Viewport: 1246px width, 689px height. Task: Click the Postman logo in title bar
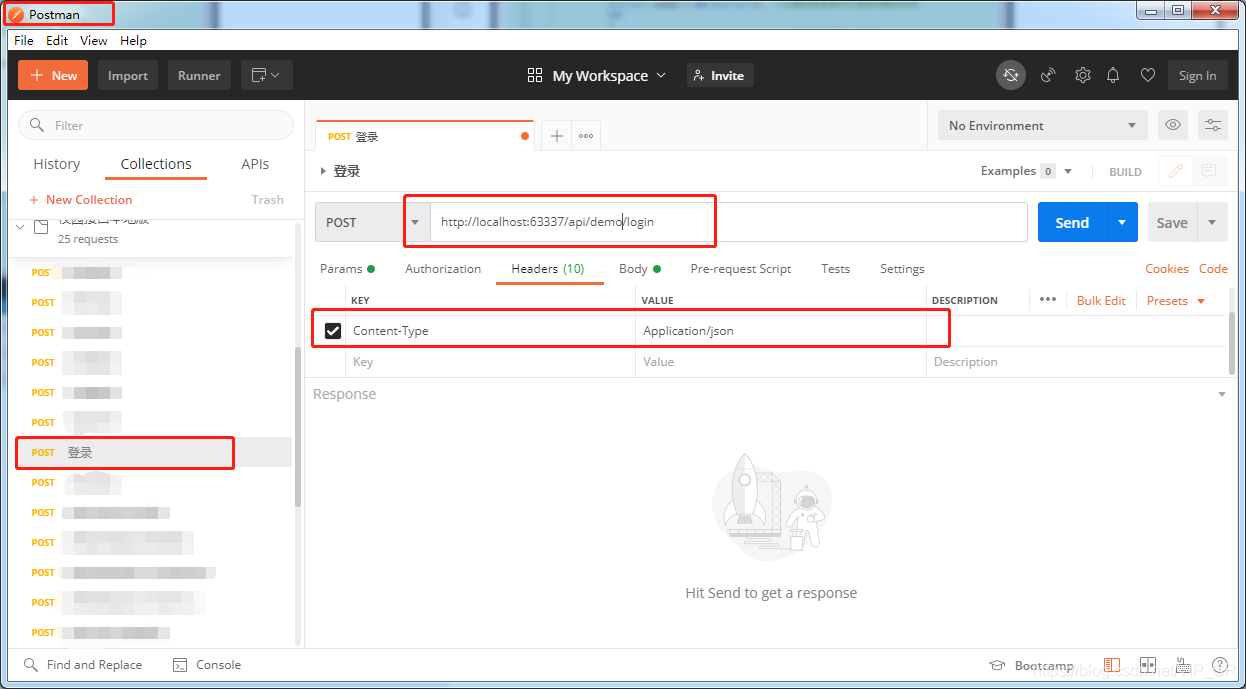coord(16,14)
